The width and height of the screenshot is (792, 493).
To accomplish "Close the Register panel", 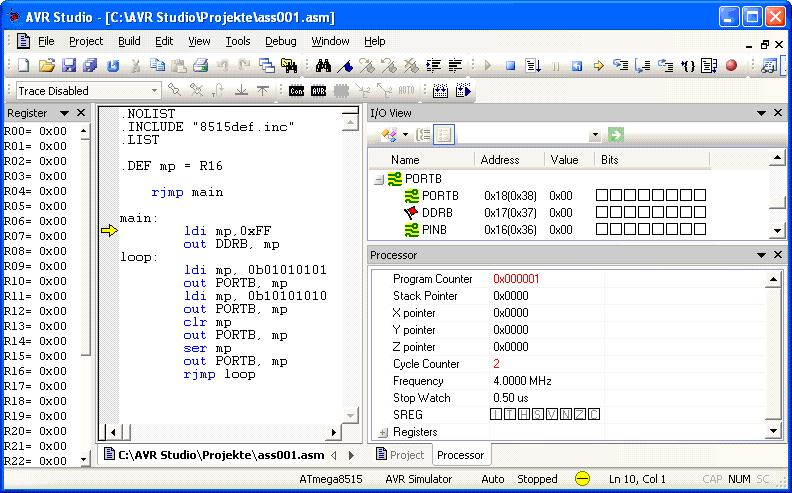I will tap(81, 113).
